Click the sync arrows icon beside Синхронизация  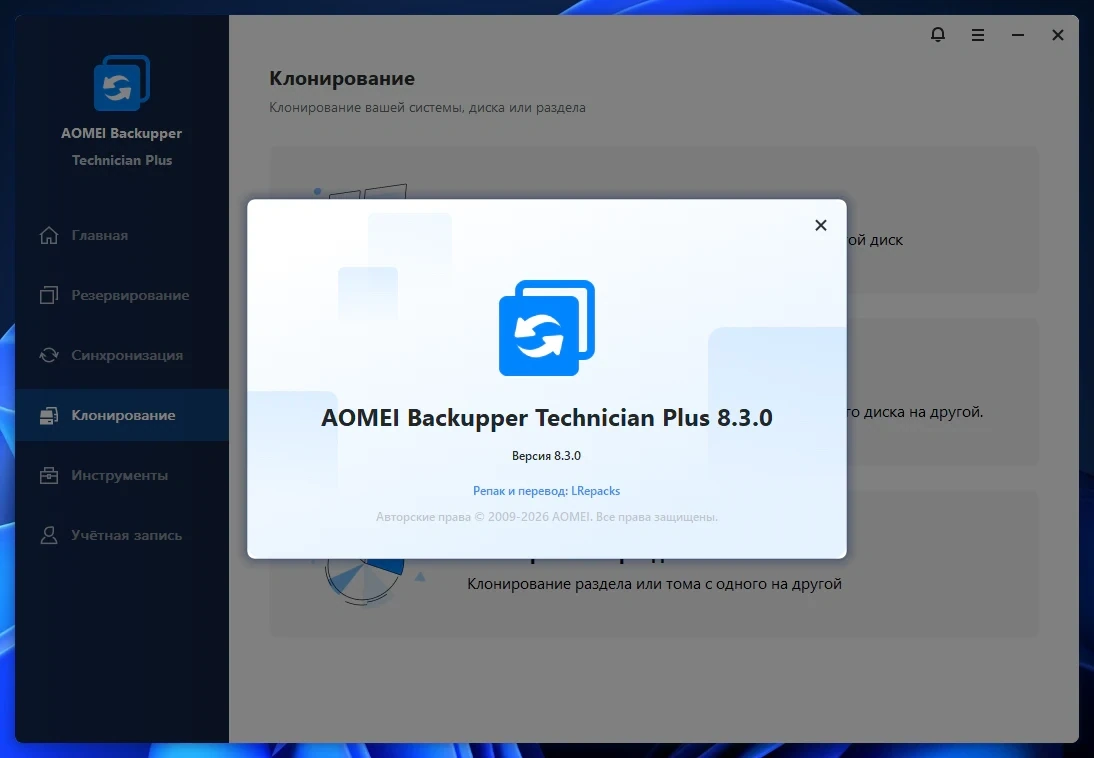[49, 355]
